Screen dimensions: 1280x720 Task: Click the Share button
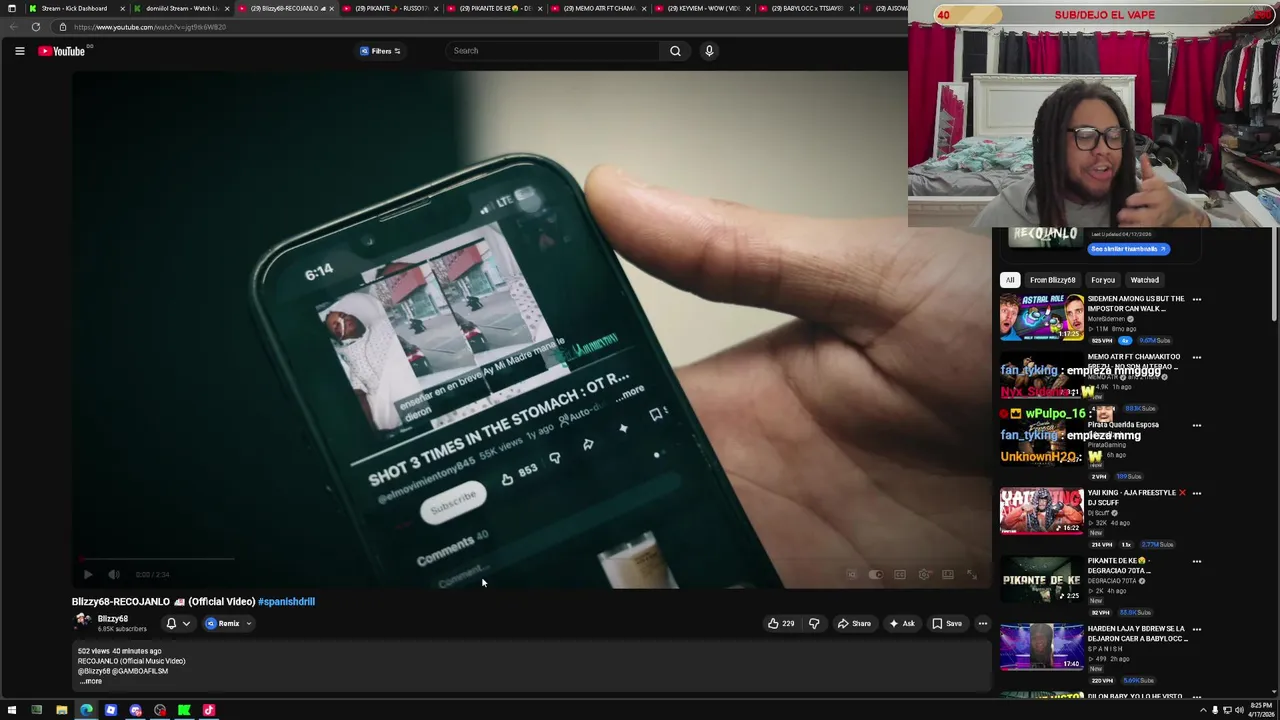click(x=854, y=623)
